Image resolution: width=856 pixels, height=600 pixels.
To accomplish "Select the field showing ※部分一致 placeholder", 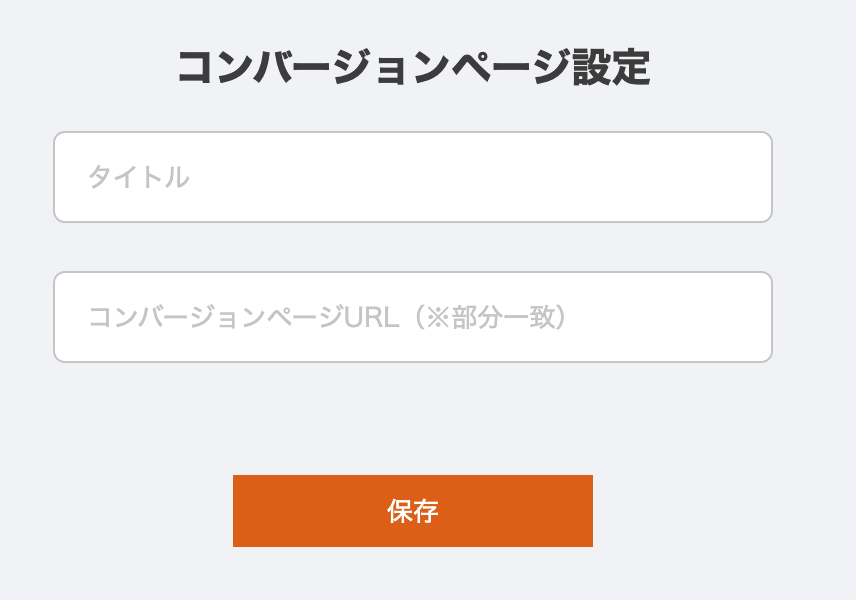I will click(x=414, y=315).
